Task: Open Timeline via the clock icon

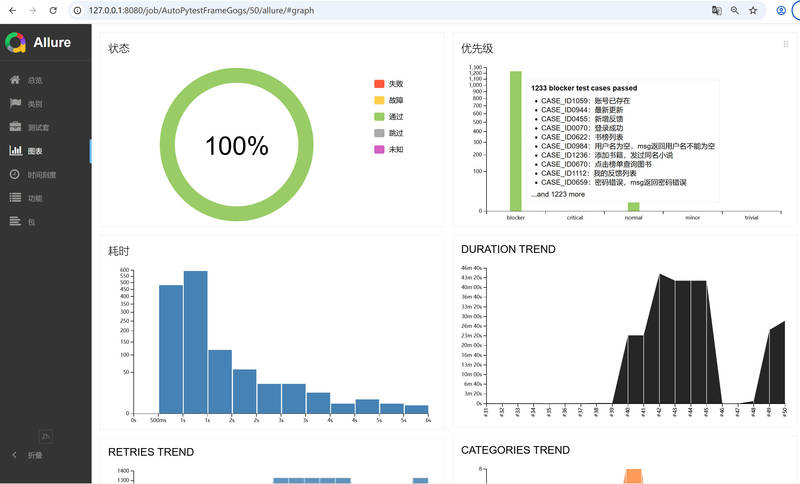Action: tap(15, 174)
